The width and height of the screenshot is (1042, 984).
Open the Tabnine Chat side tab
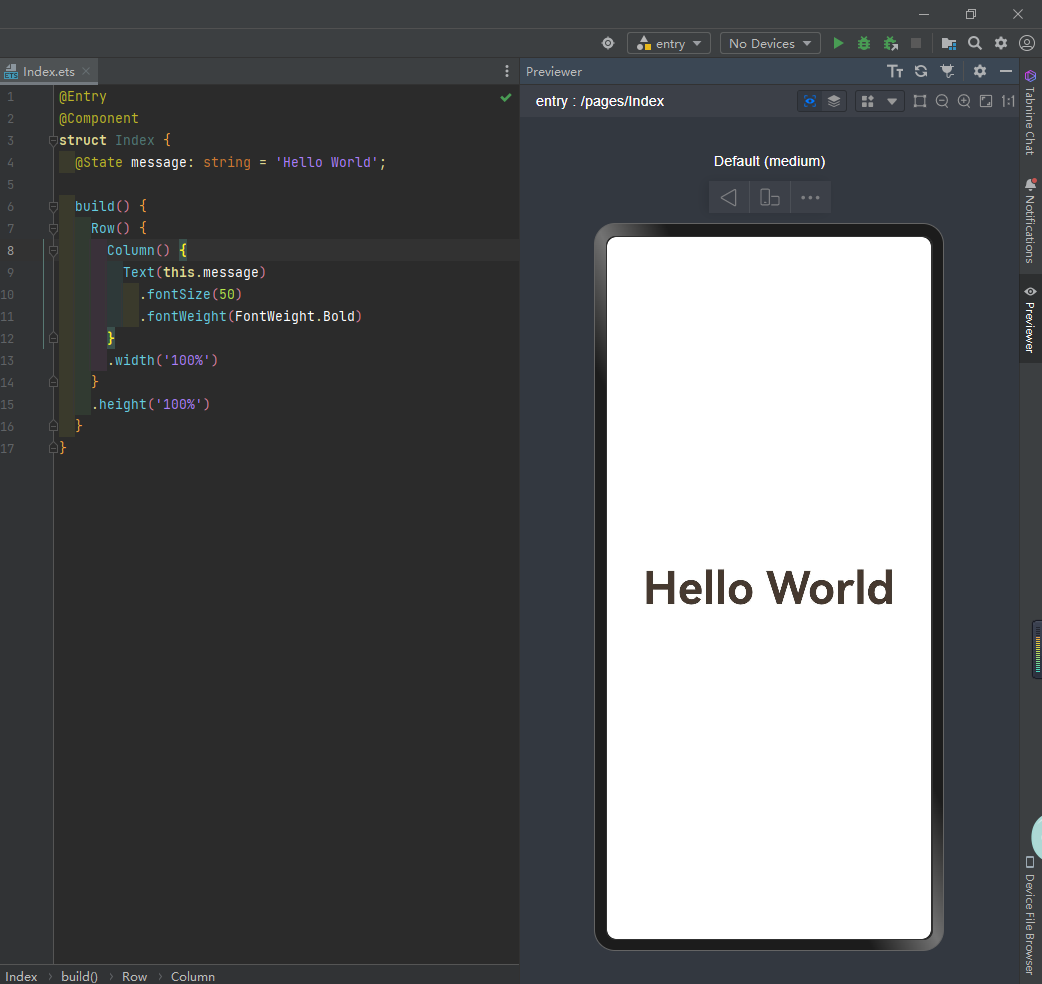tap(1030, 112)
